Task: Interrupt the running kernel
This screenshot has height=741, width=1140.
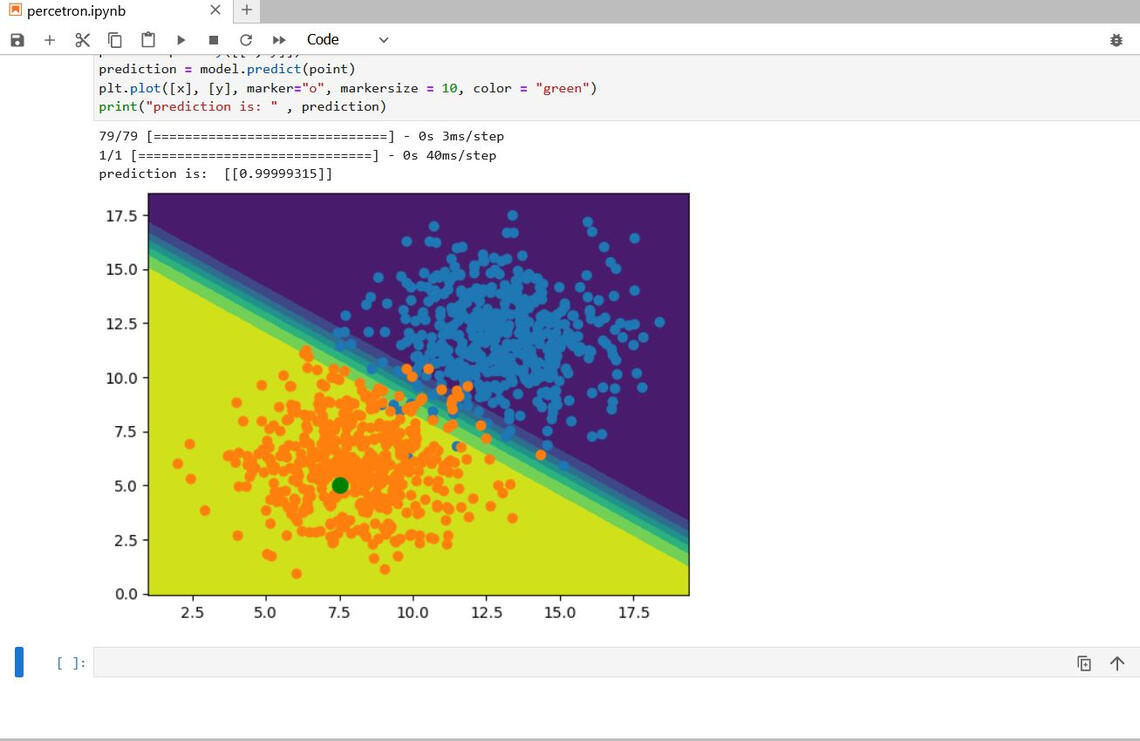Action: [x=212, y=39]
